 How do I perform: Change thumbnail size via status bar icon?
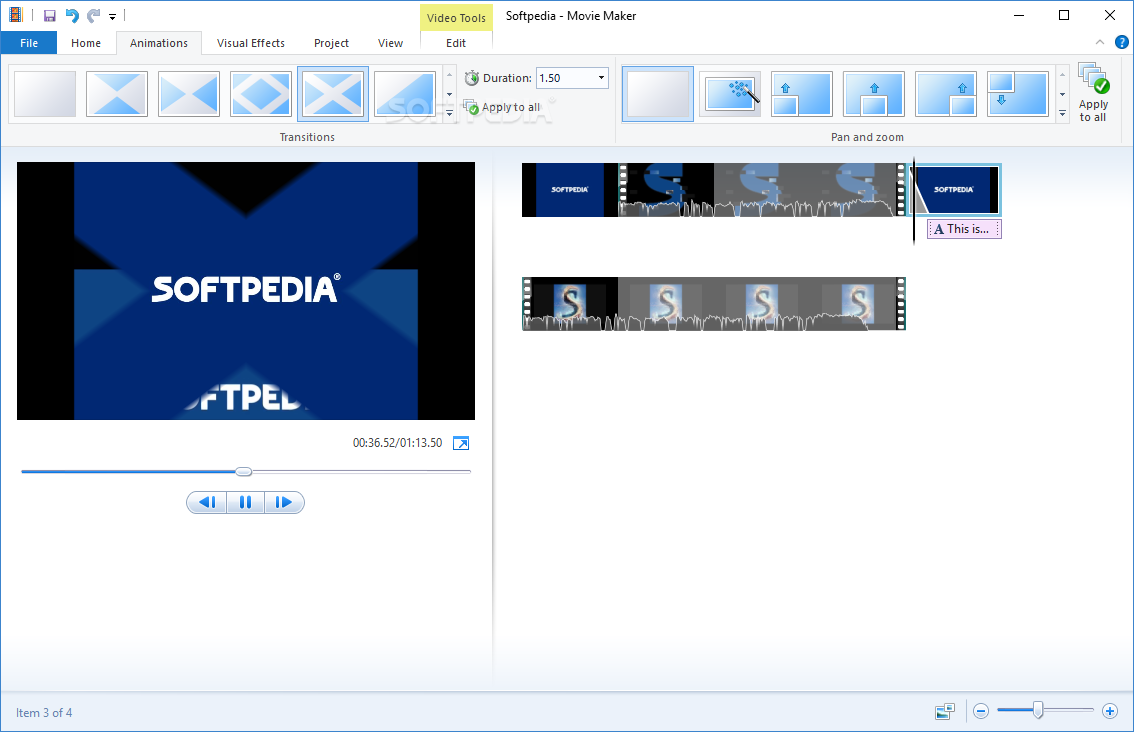tap(945, 712)
